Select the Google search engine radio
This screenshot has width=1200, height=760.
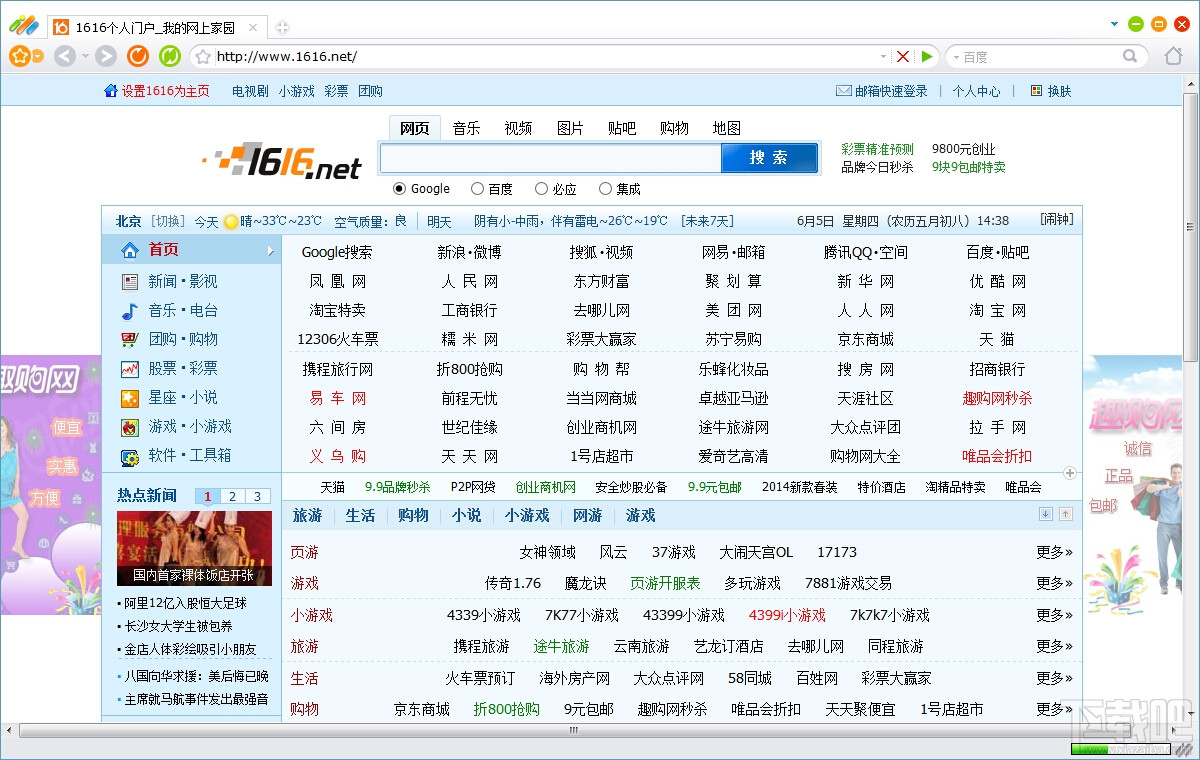click(x=400, y=188)
